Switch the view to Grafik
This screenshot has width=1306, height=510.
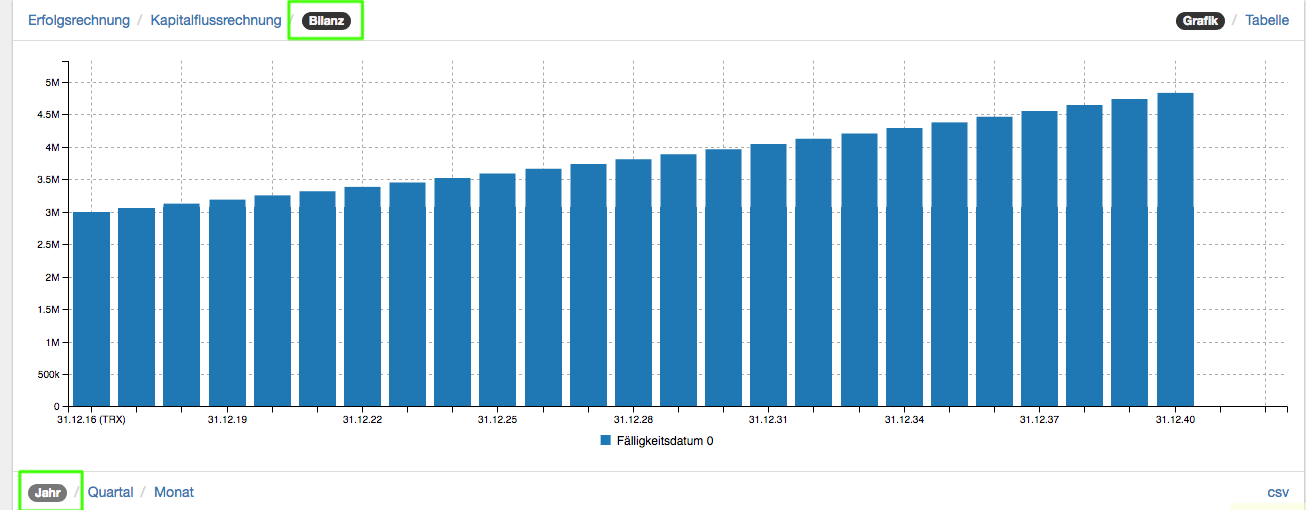click(x=1201, y=21)
